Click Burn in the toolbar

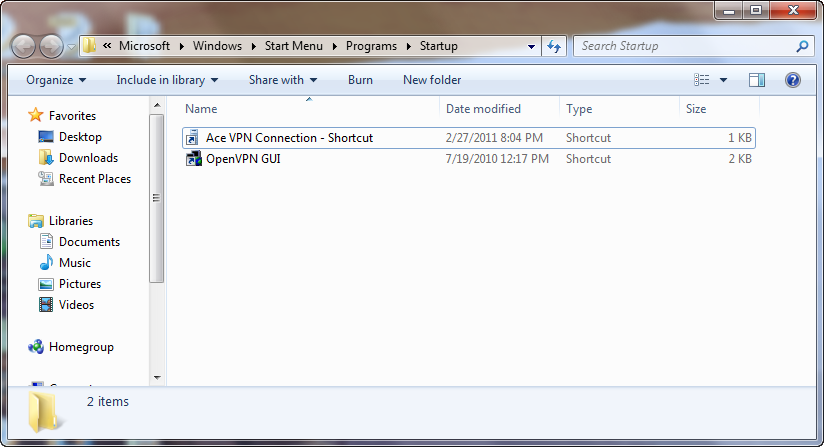pyautogui.click(x=360, y=80)
